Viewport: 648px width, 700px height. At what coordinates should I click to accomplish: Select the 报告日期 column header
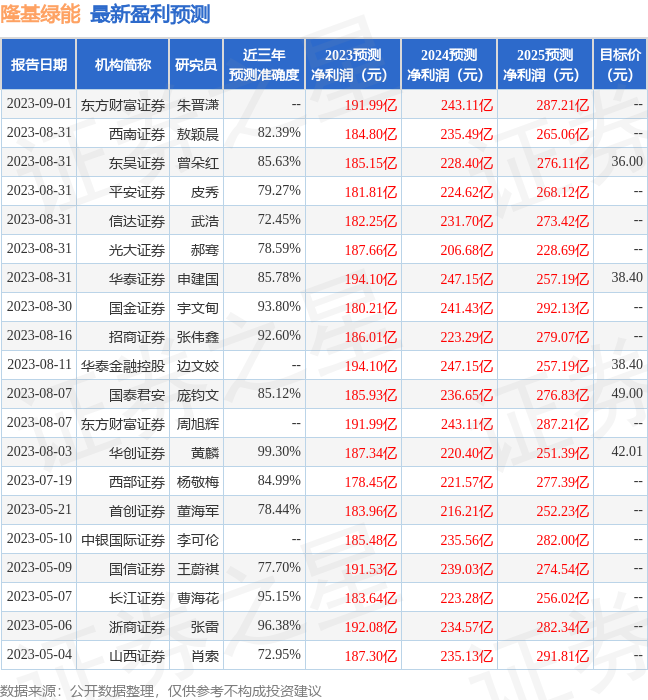39,64
